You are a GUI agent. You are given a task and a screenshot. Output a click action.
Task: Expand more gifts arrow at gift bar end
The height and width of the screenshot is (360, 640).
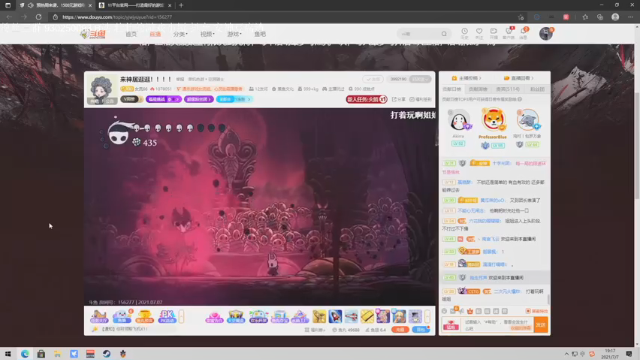(x=427, y=316)
